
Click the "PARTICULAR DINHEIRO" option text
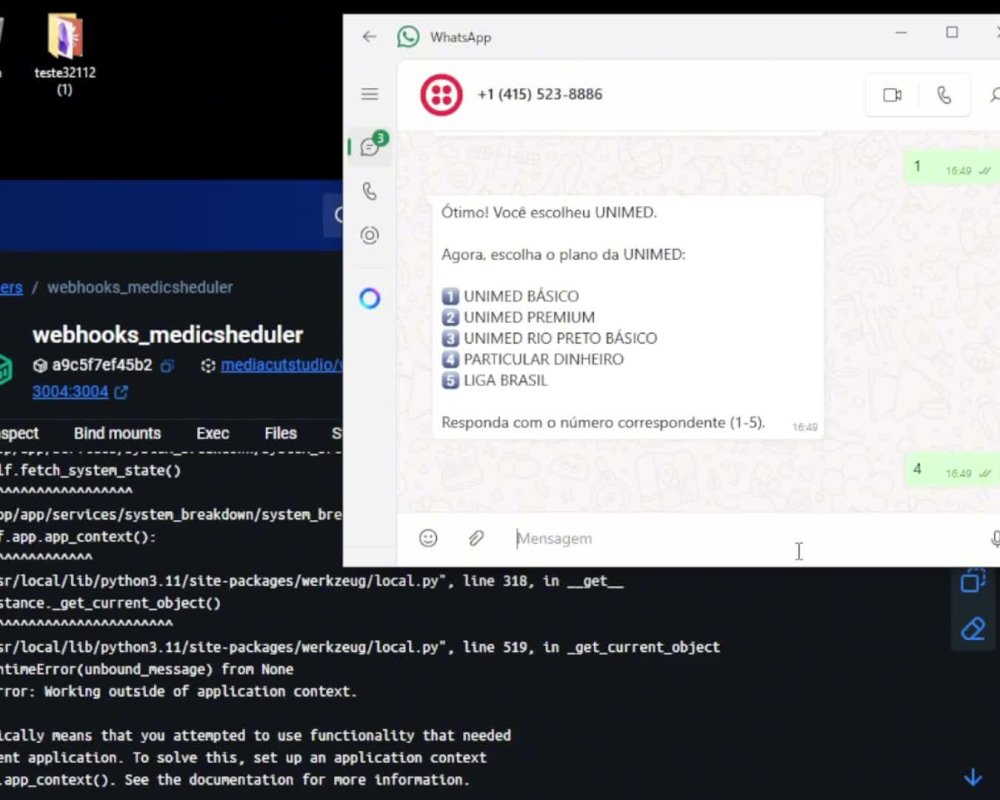[x=543, y=359]
